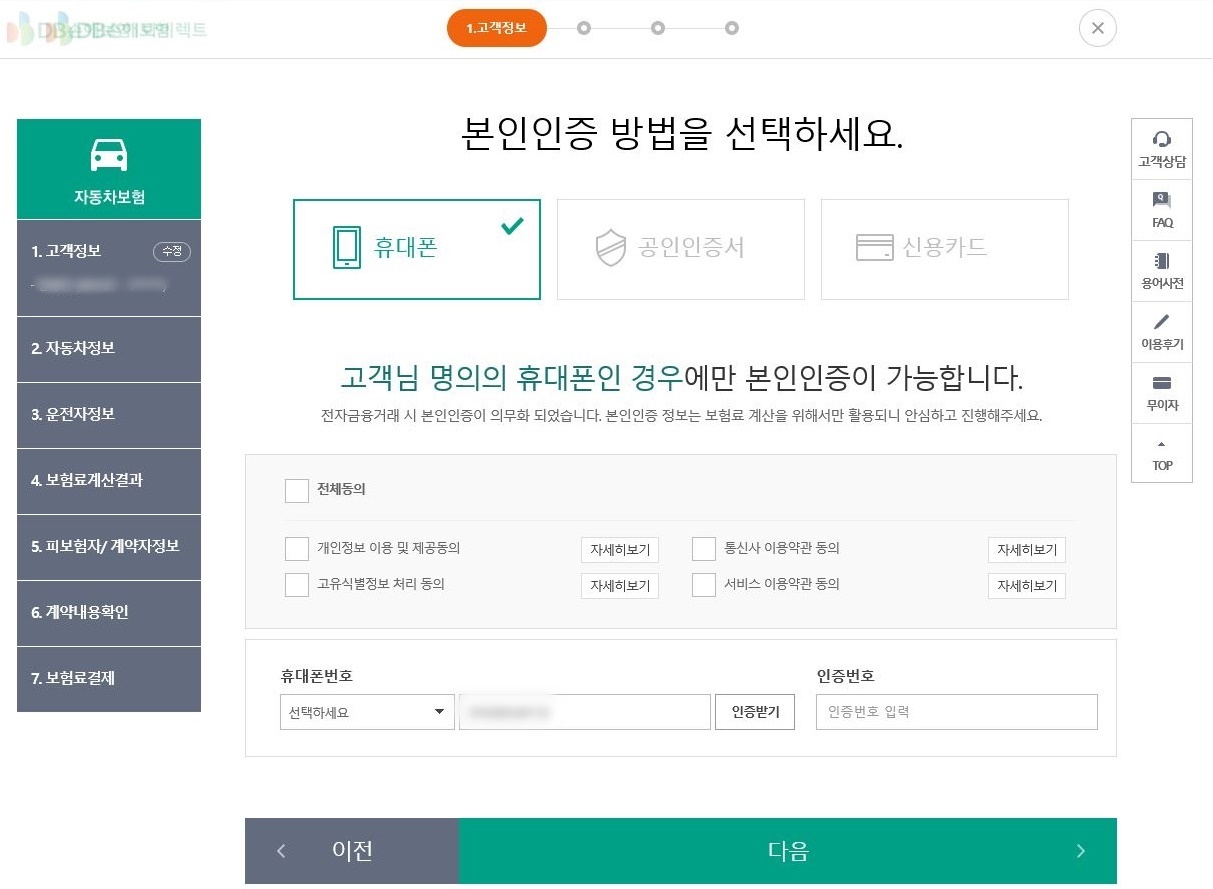View details for 고유식별정보 처리 동의
The height and width of the screenshot is (889, 1213).
620,586
